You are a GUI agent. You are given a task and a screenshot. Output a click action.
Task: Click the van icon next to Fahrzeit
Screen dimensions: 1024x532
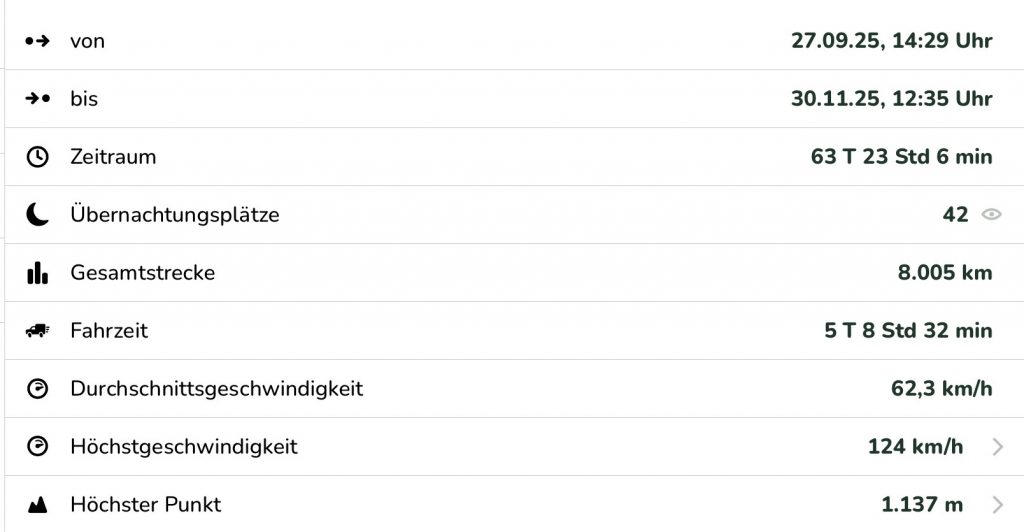click(37, 331)
